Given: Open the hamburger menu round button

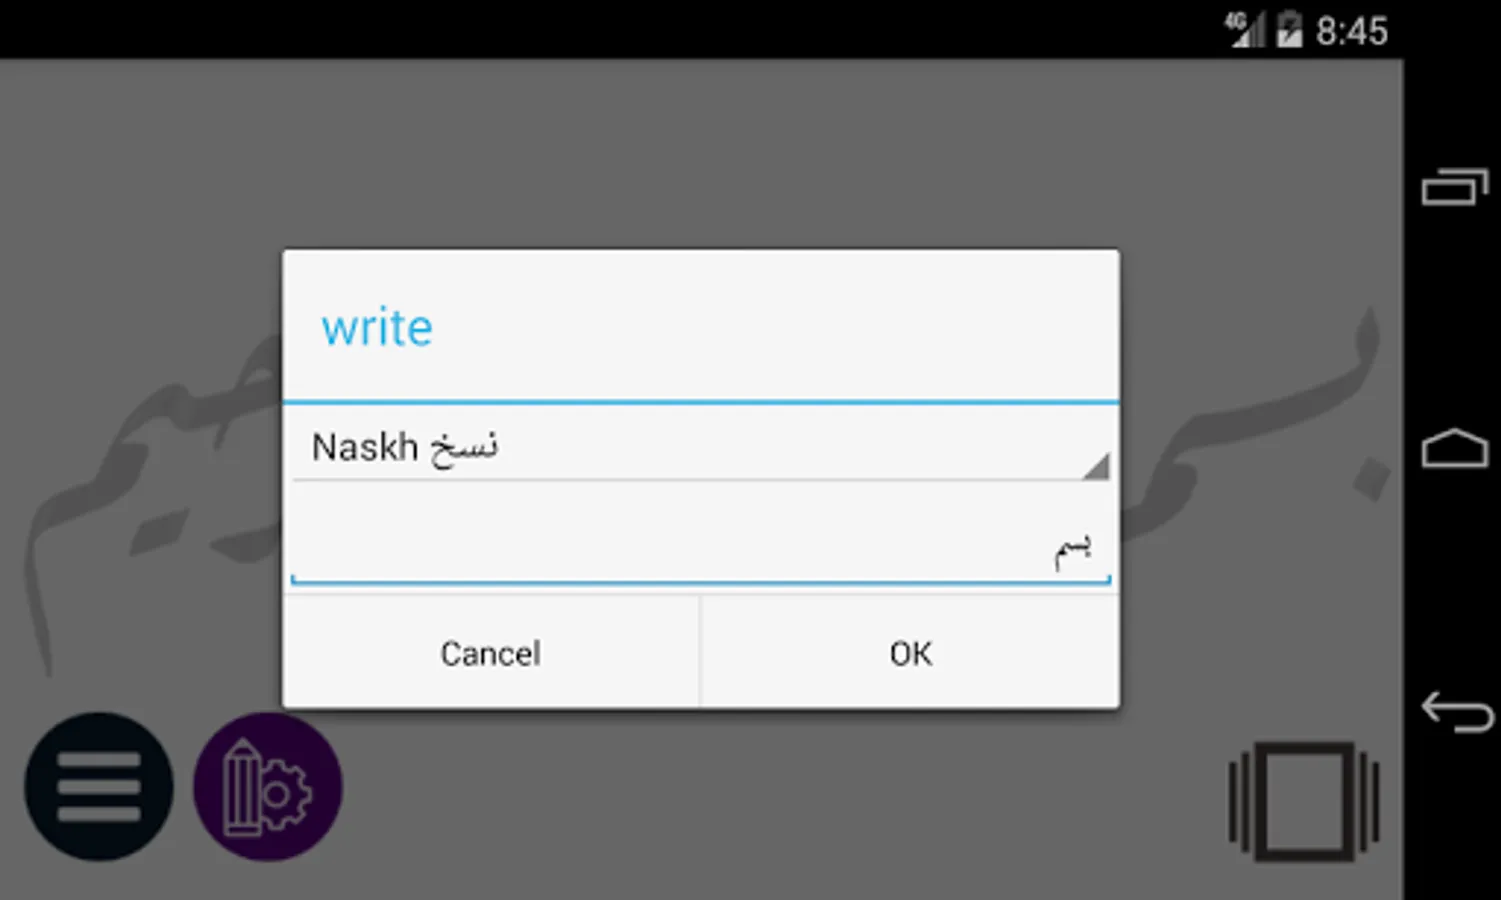Looking at the screenshot, I should click(x=99, y=786).
